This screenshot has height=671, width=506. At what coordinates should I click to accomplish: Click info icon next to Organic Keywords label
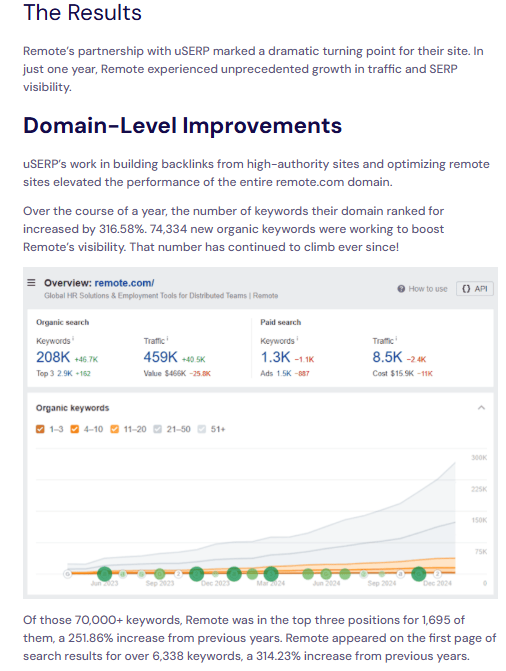(73, 338)
